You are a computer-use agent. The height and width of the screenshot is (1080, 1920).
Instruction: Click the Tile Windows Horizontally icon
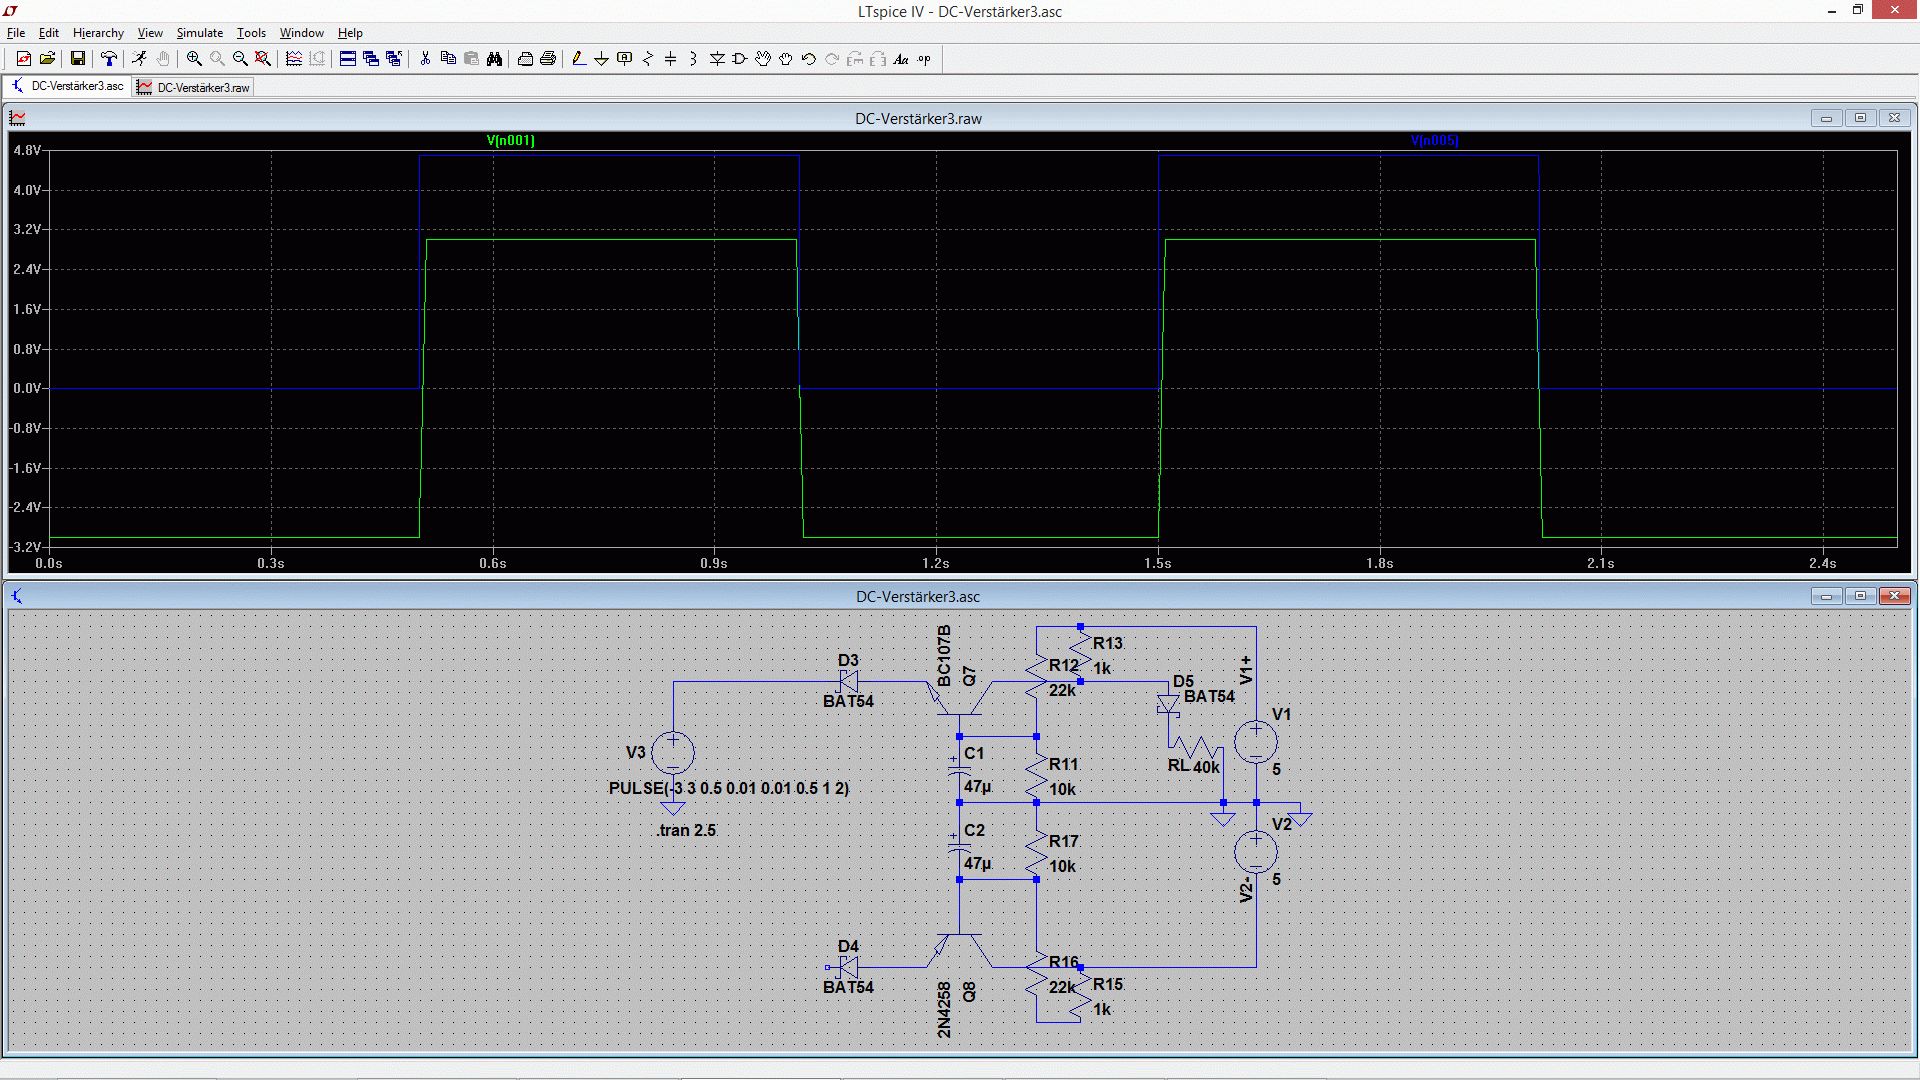(348, 59)
